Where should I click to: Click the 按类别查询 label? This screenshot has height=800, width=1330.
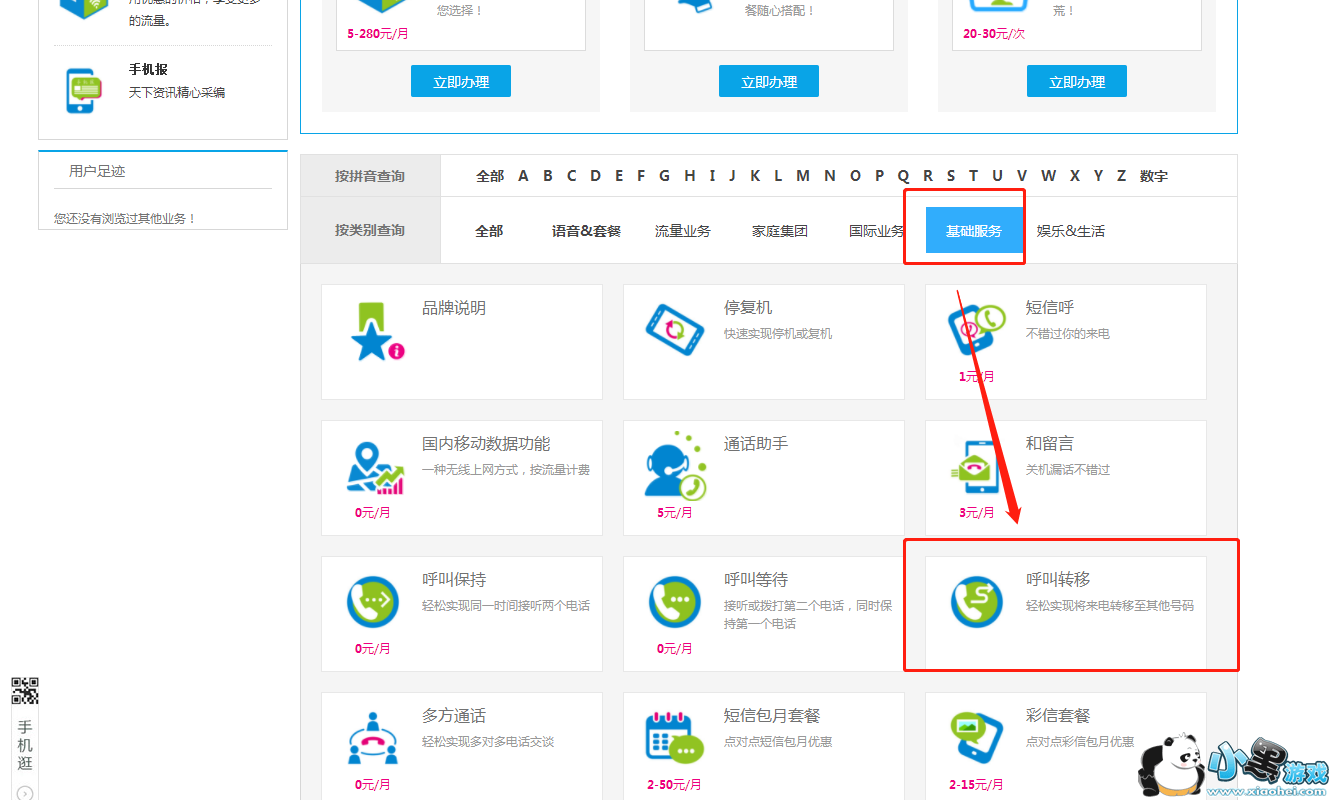point(370,231)
